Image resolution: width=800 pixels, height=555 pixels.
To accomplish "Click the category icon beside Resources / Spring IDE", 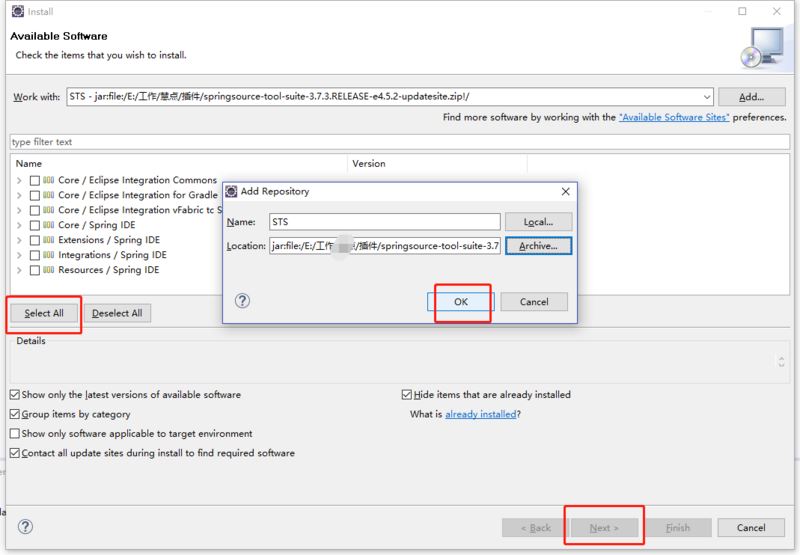I will tap(48, 270).
